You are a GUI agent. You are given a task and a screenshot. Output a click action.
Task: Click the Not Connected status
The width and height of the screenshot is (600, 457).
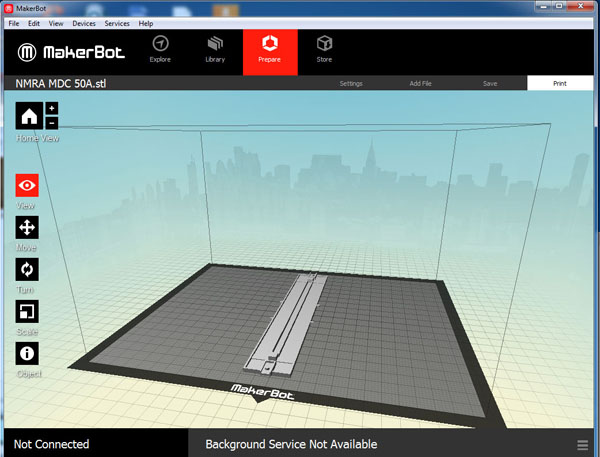(x=51, y=444)
